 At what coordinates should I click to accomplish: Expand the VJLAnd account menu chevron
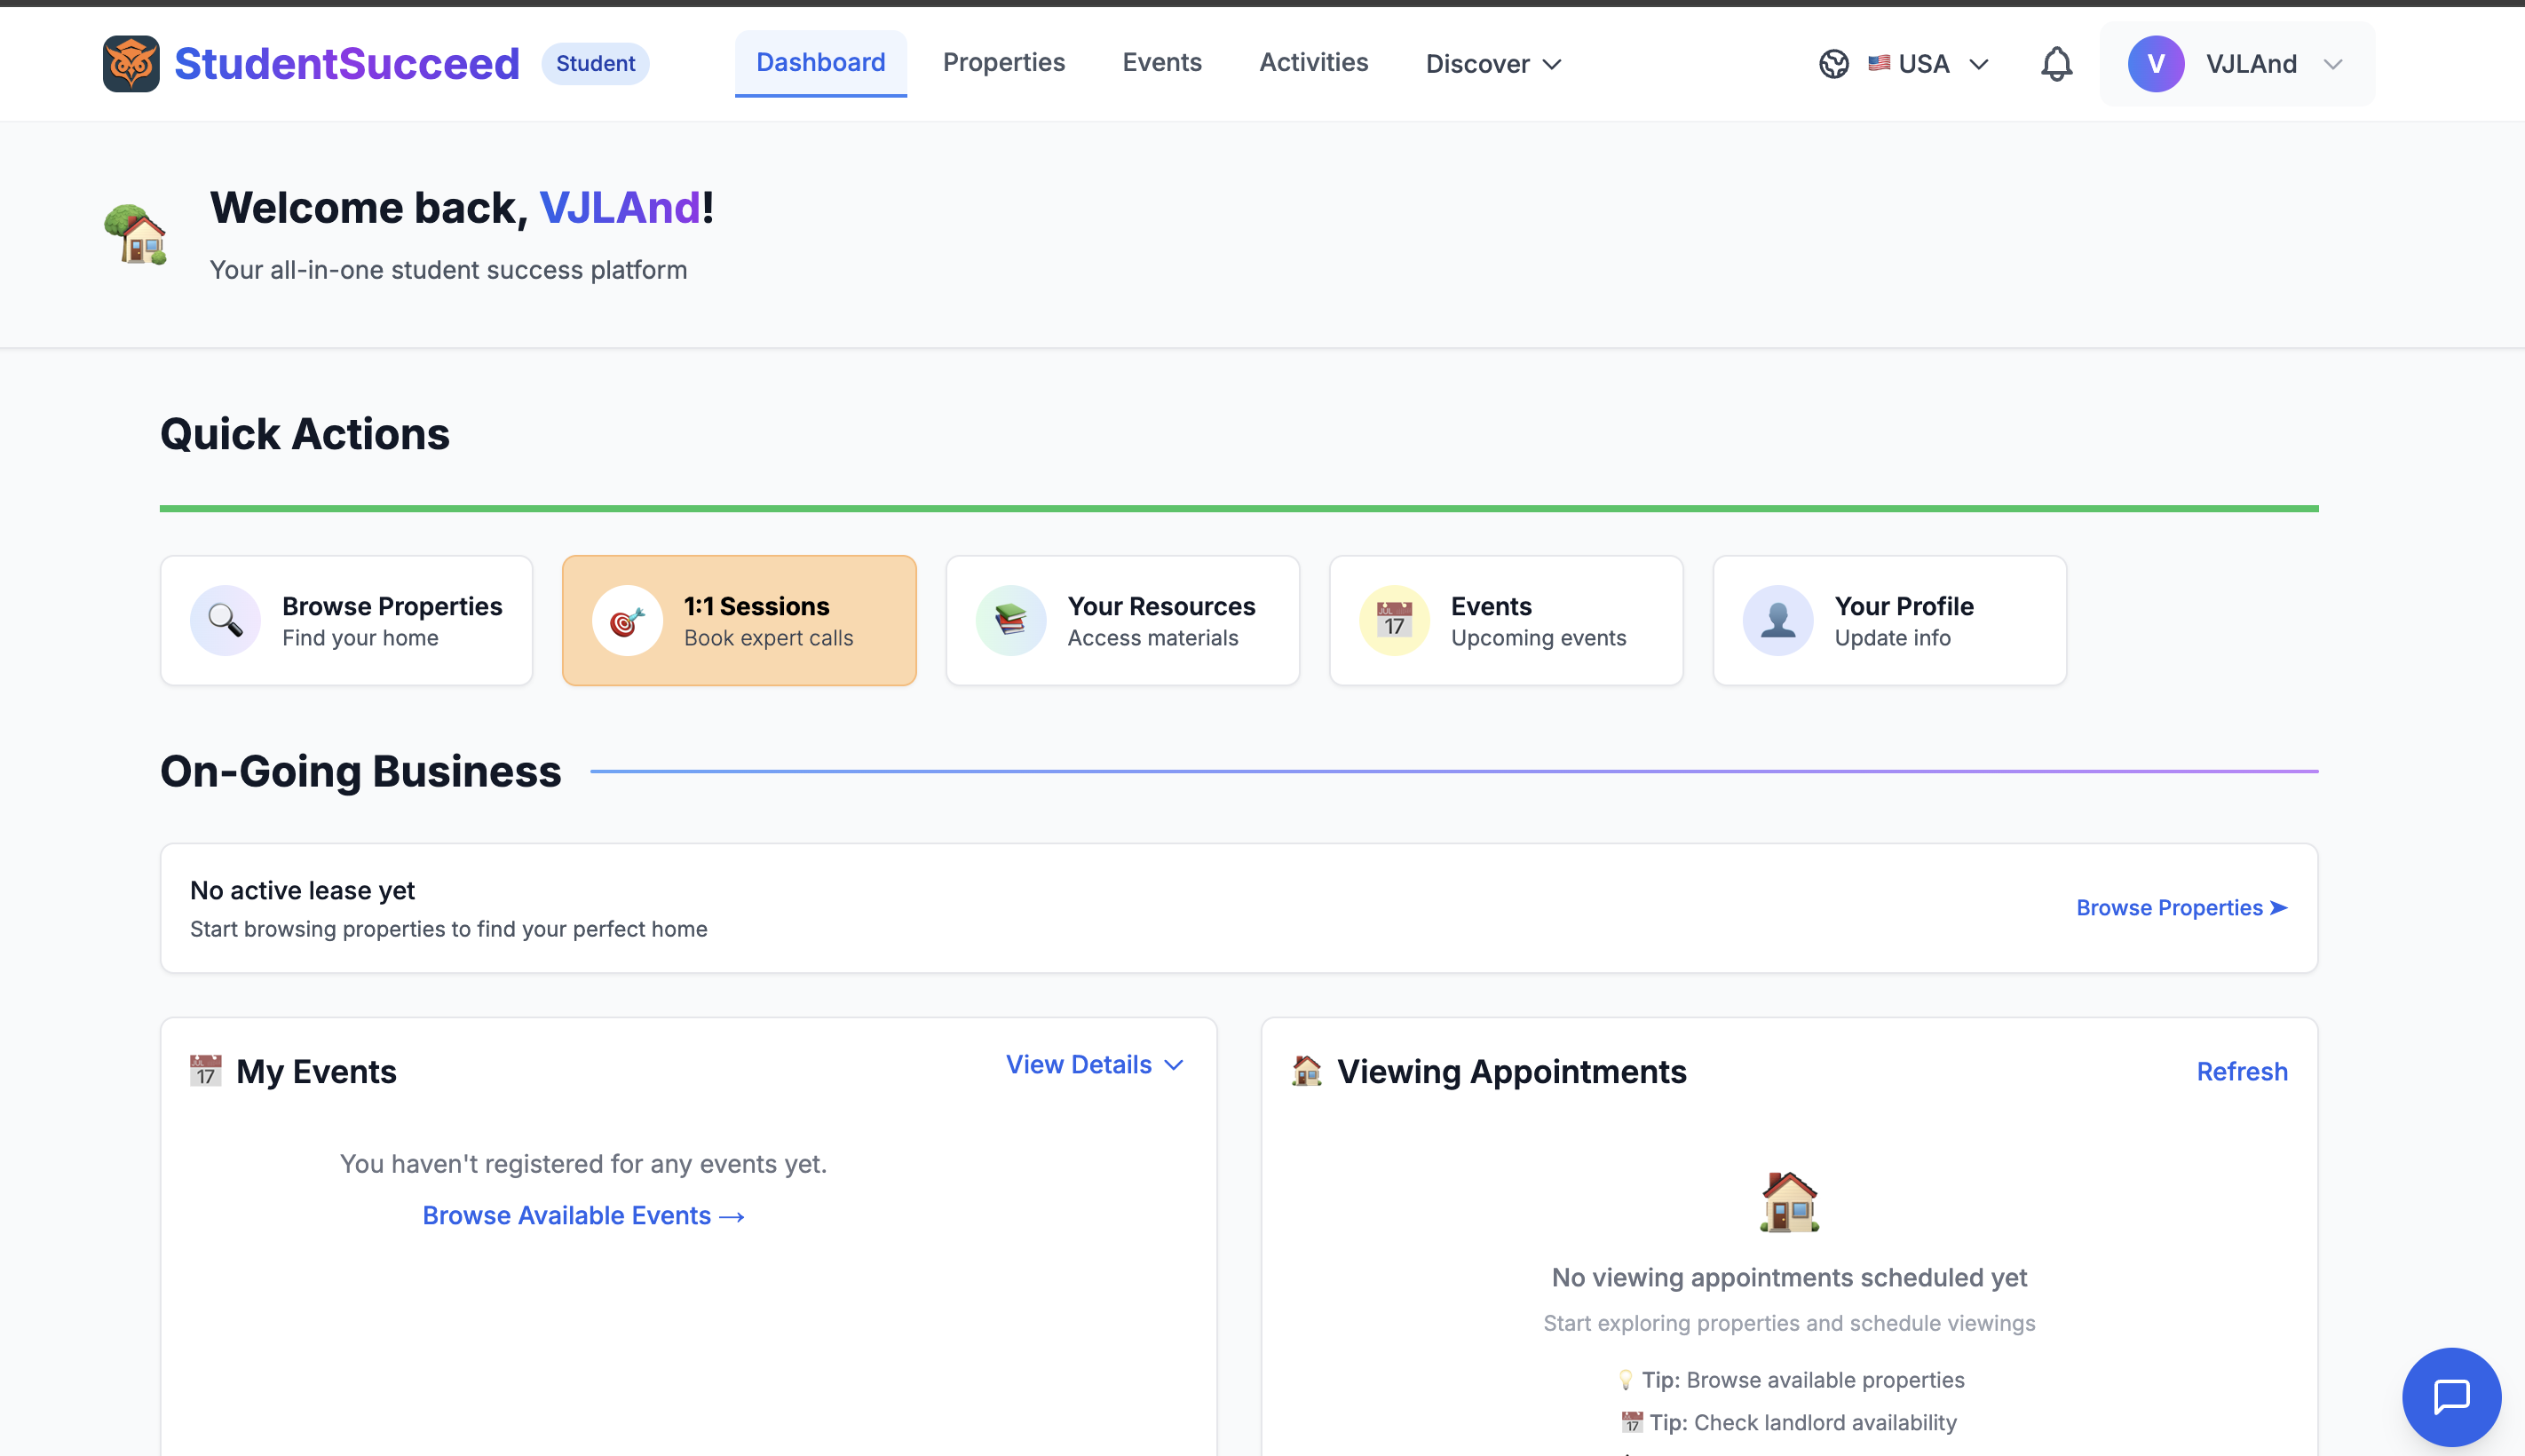click(x=2333, y=64)
